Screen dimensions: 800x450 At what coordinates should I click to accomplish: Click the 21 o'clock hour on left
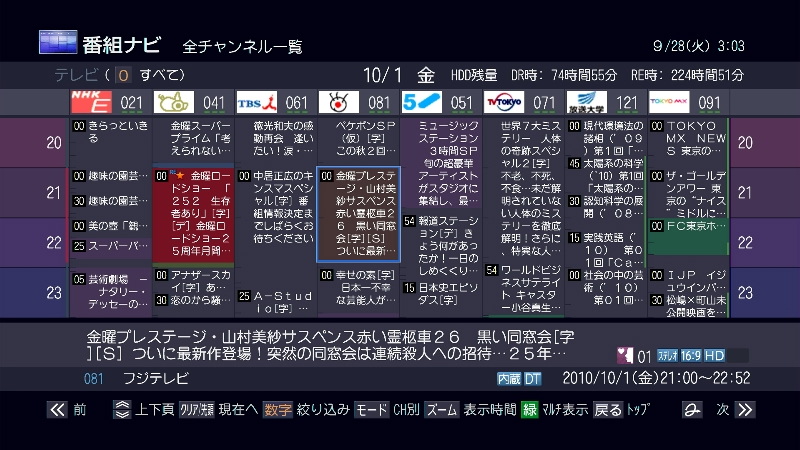click(x=54, y=192)
